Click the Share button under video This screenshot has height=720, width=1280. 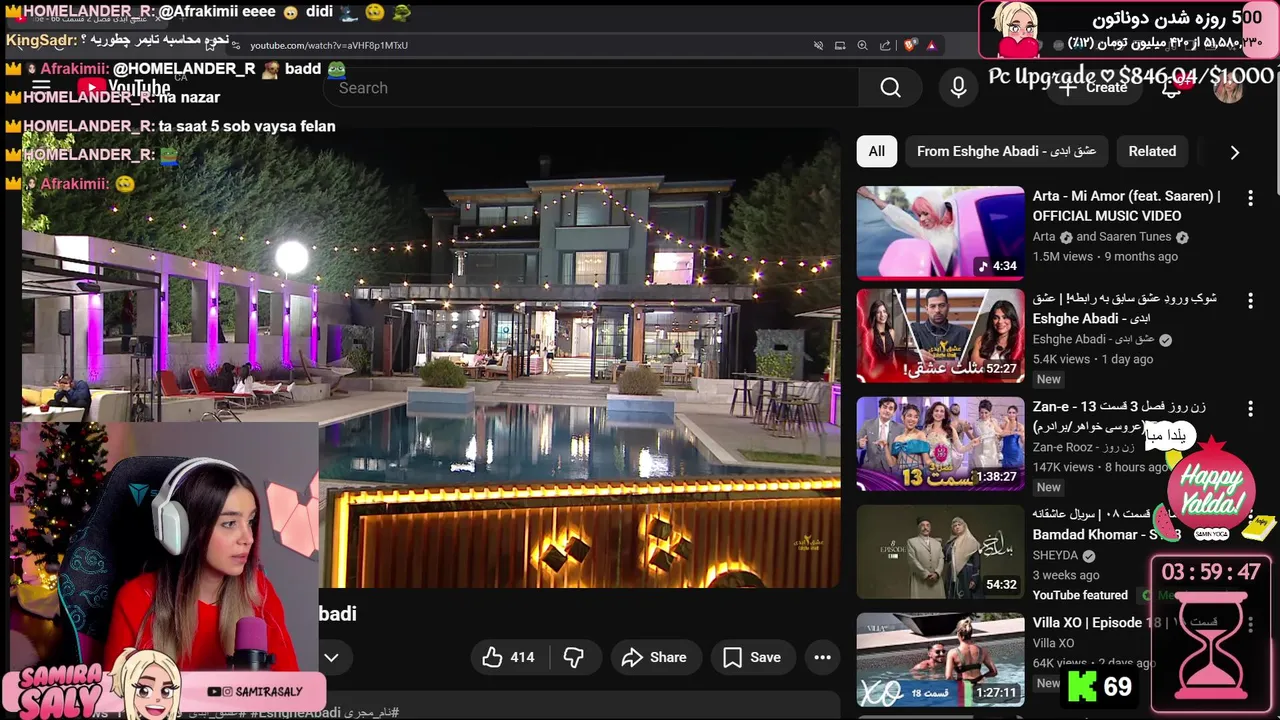pyautogui.click(x=655, y=657)
